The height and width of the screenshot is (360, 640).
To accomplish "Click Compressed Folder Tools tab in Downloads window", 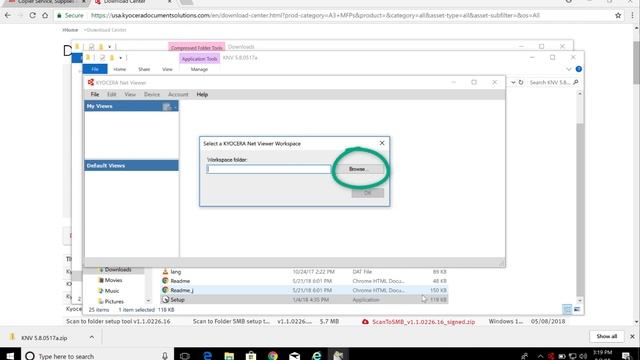I will [x=196, y=47].
